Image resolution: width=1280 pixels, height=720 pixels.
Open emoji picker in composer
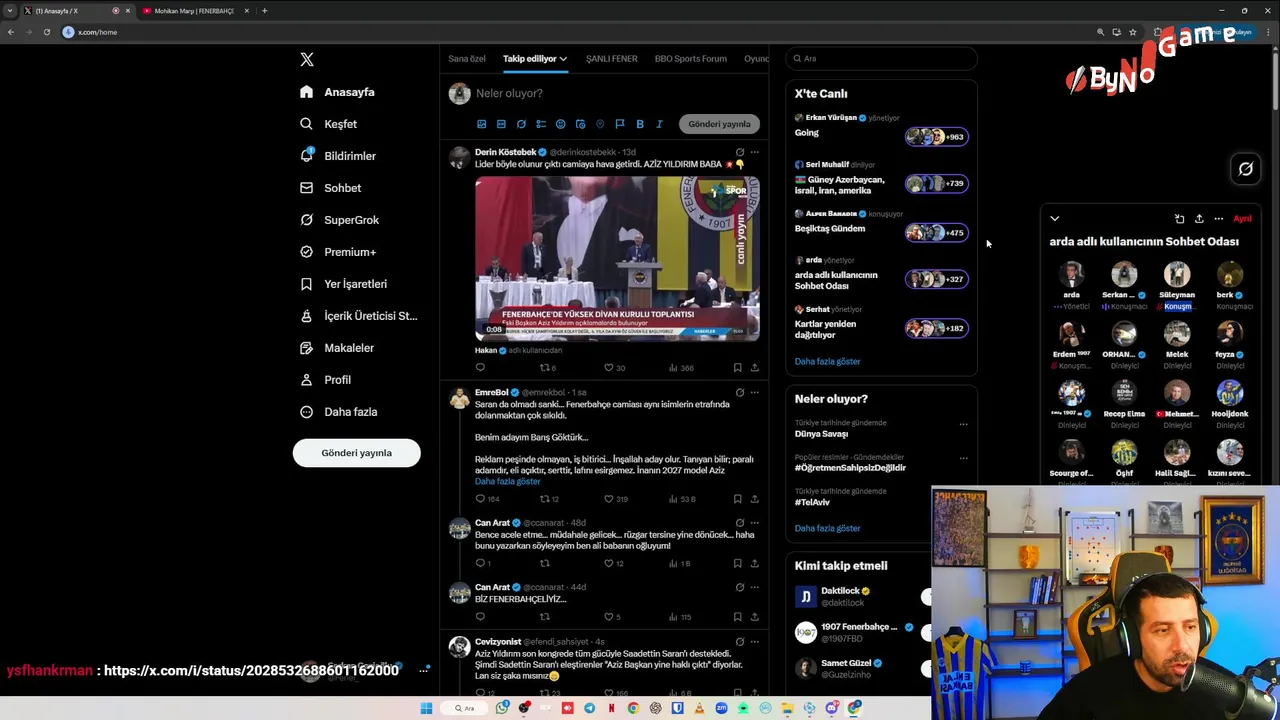(x=560, y=124)
